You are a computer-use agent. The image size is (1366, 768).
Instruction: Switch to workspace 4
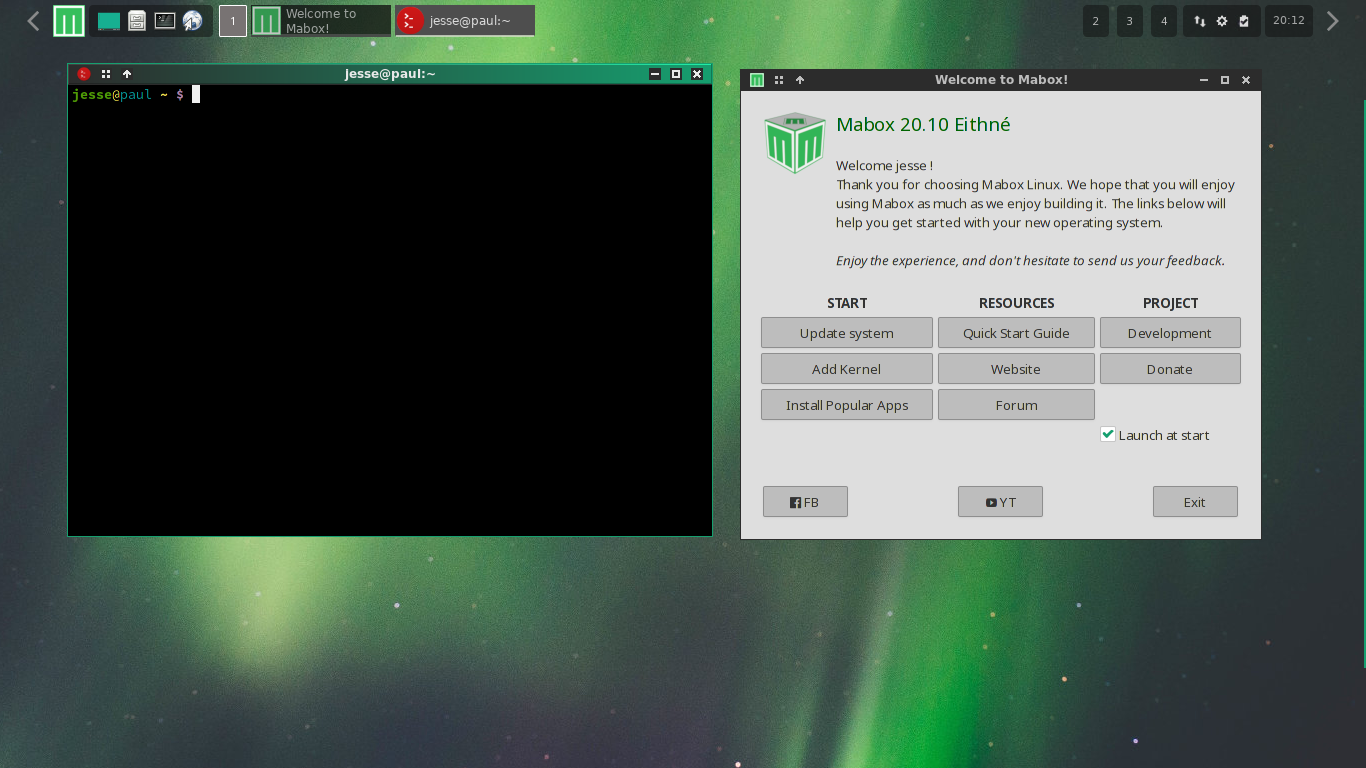[x=1164, y=21]
